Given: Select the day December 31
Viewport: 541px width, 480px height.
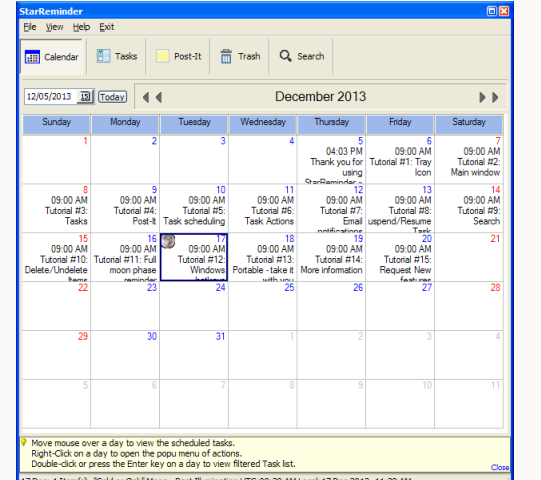Looking at the screenshot, I should pyautogui.click(x=194, y=355).
